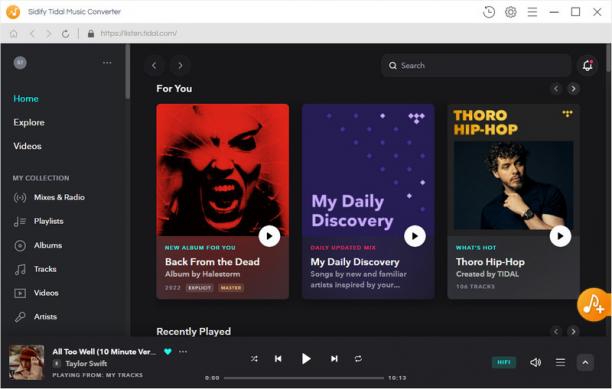
Task: Open conversion history clock icon
Action: 489,12
